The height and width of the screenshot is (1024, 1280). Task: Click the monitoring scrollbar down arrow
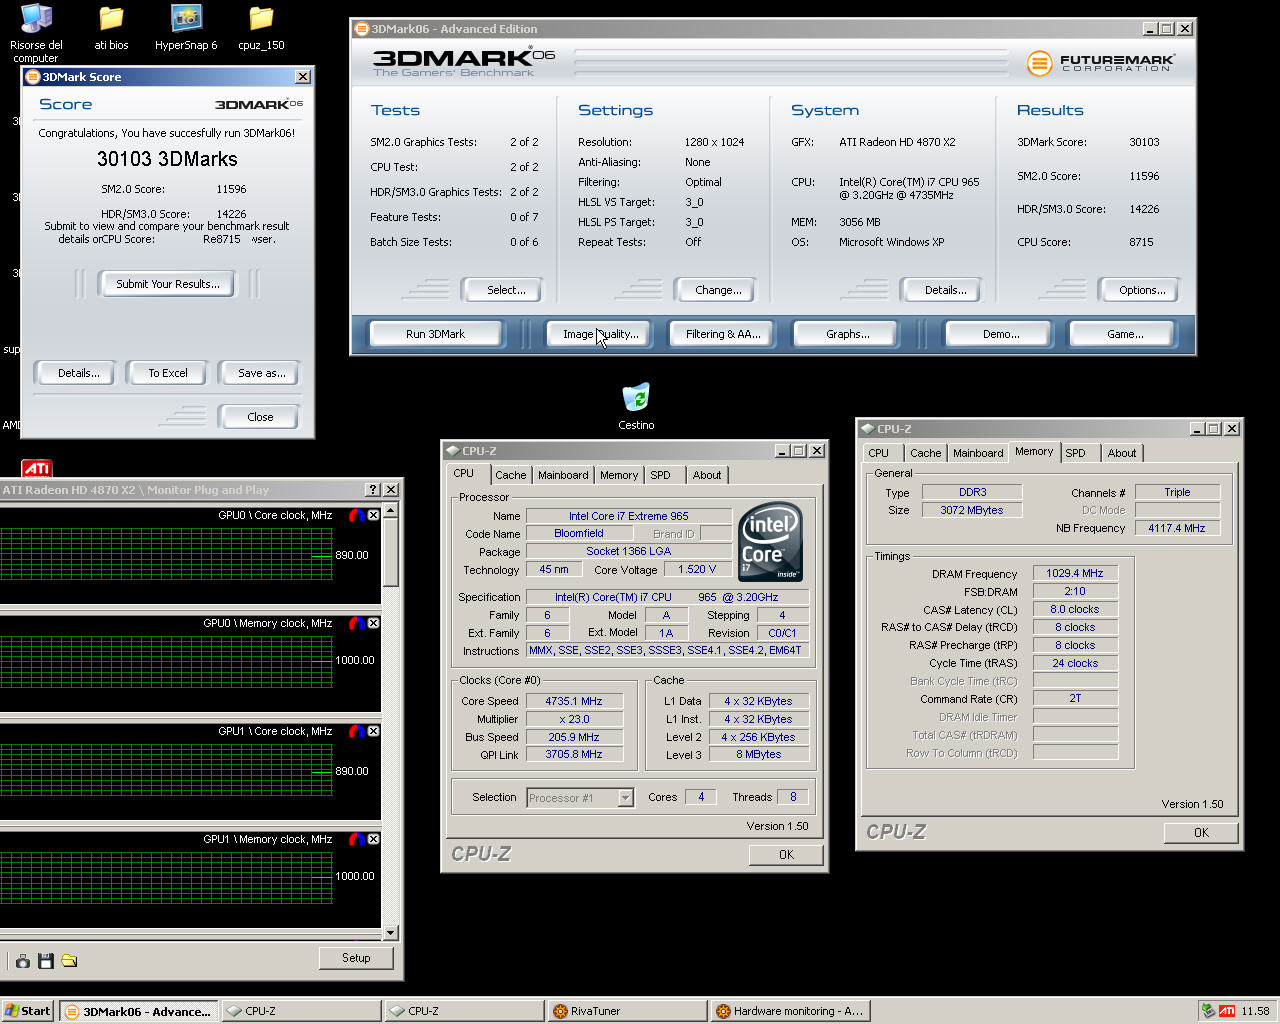pos(391,933)
